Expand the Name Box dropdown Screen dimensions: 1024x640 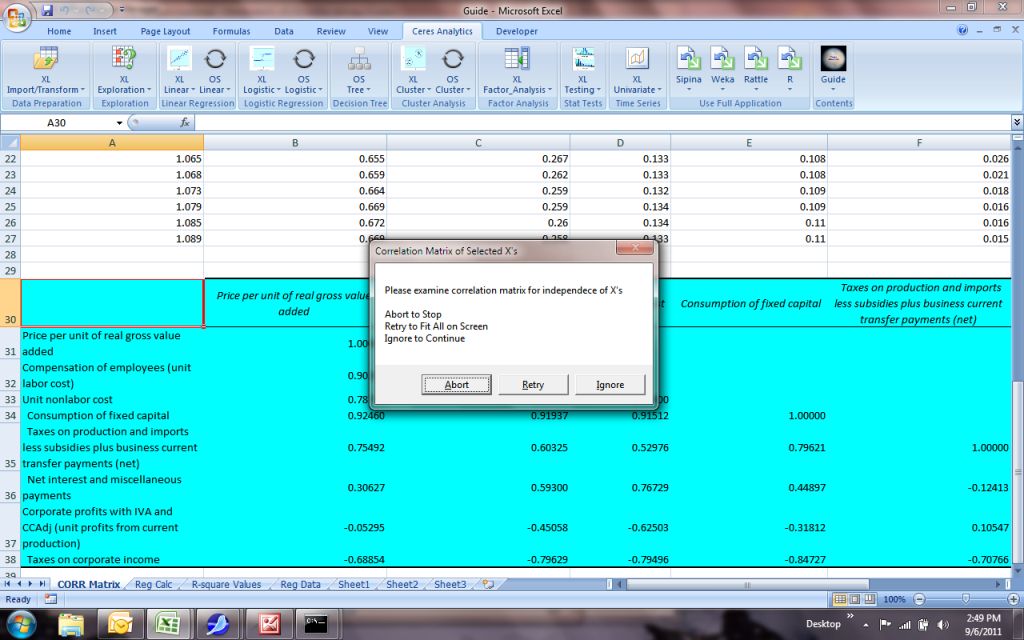tap(120, 123)
